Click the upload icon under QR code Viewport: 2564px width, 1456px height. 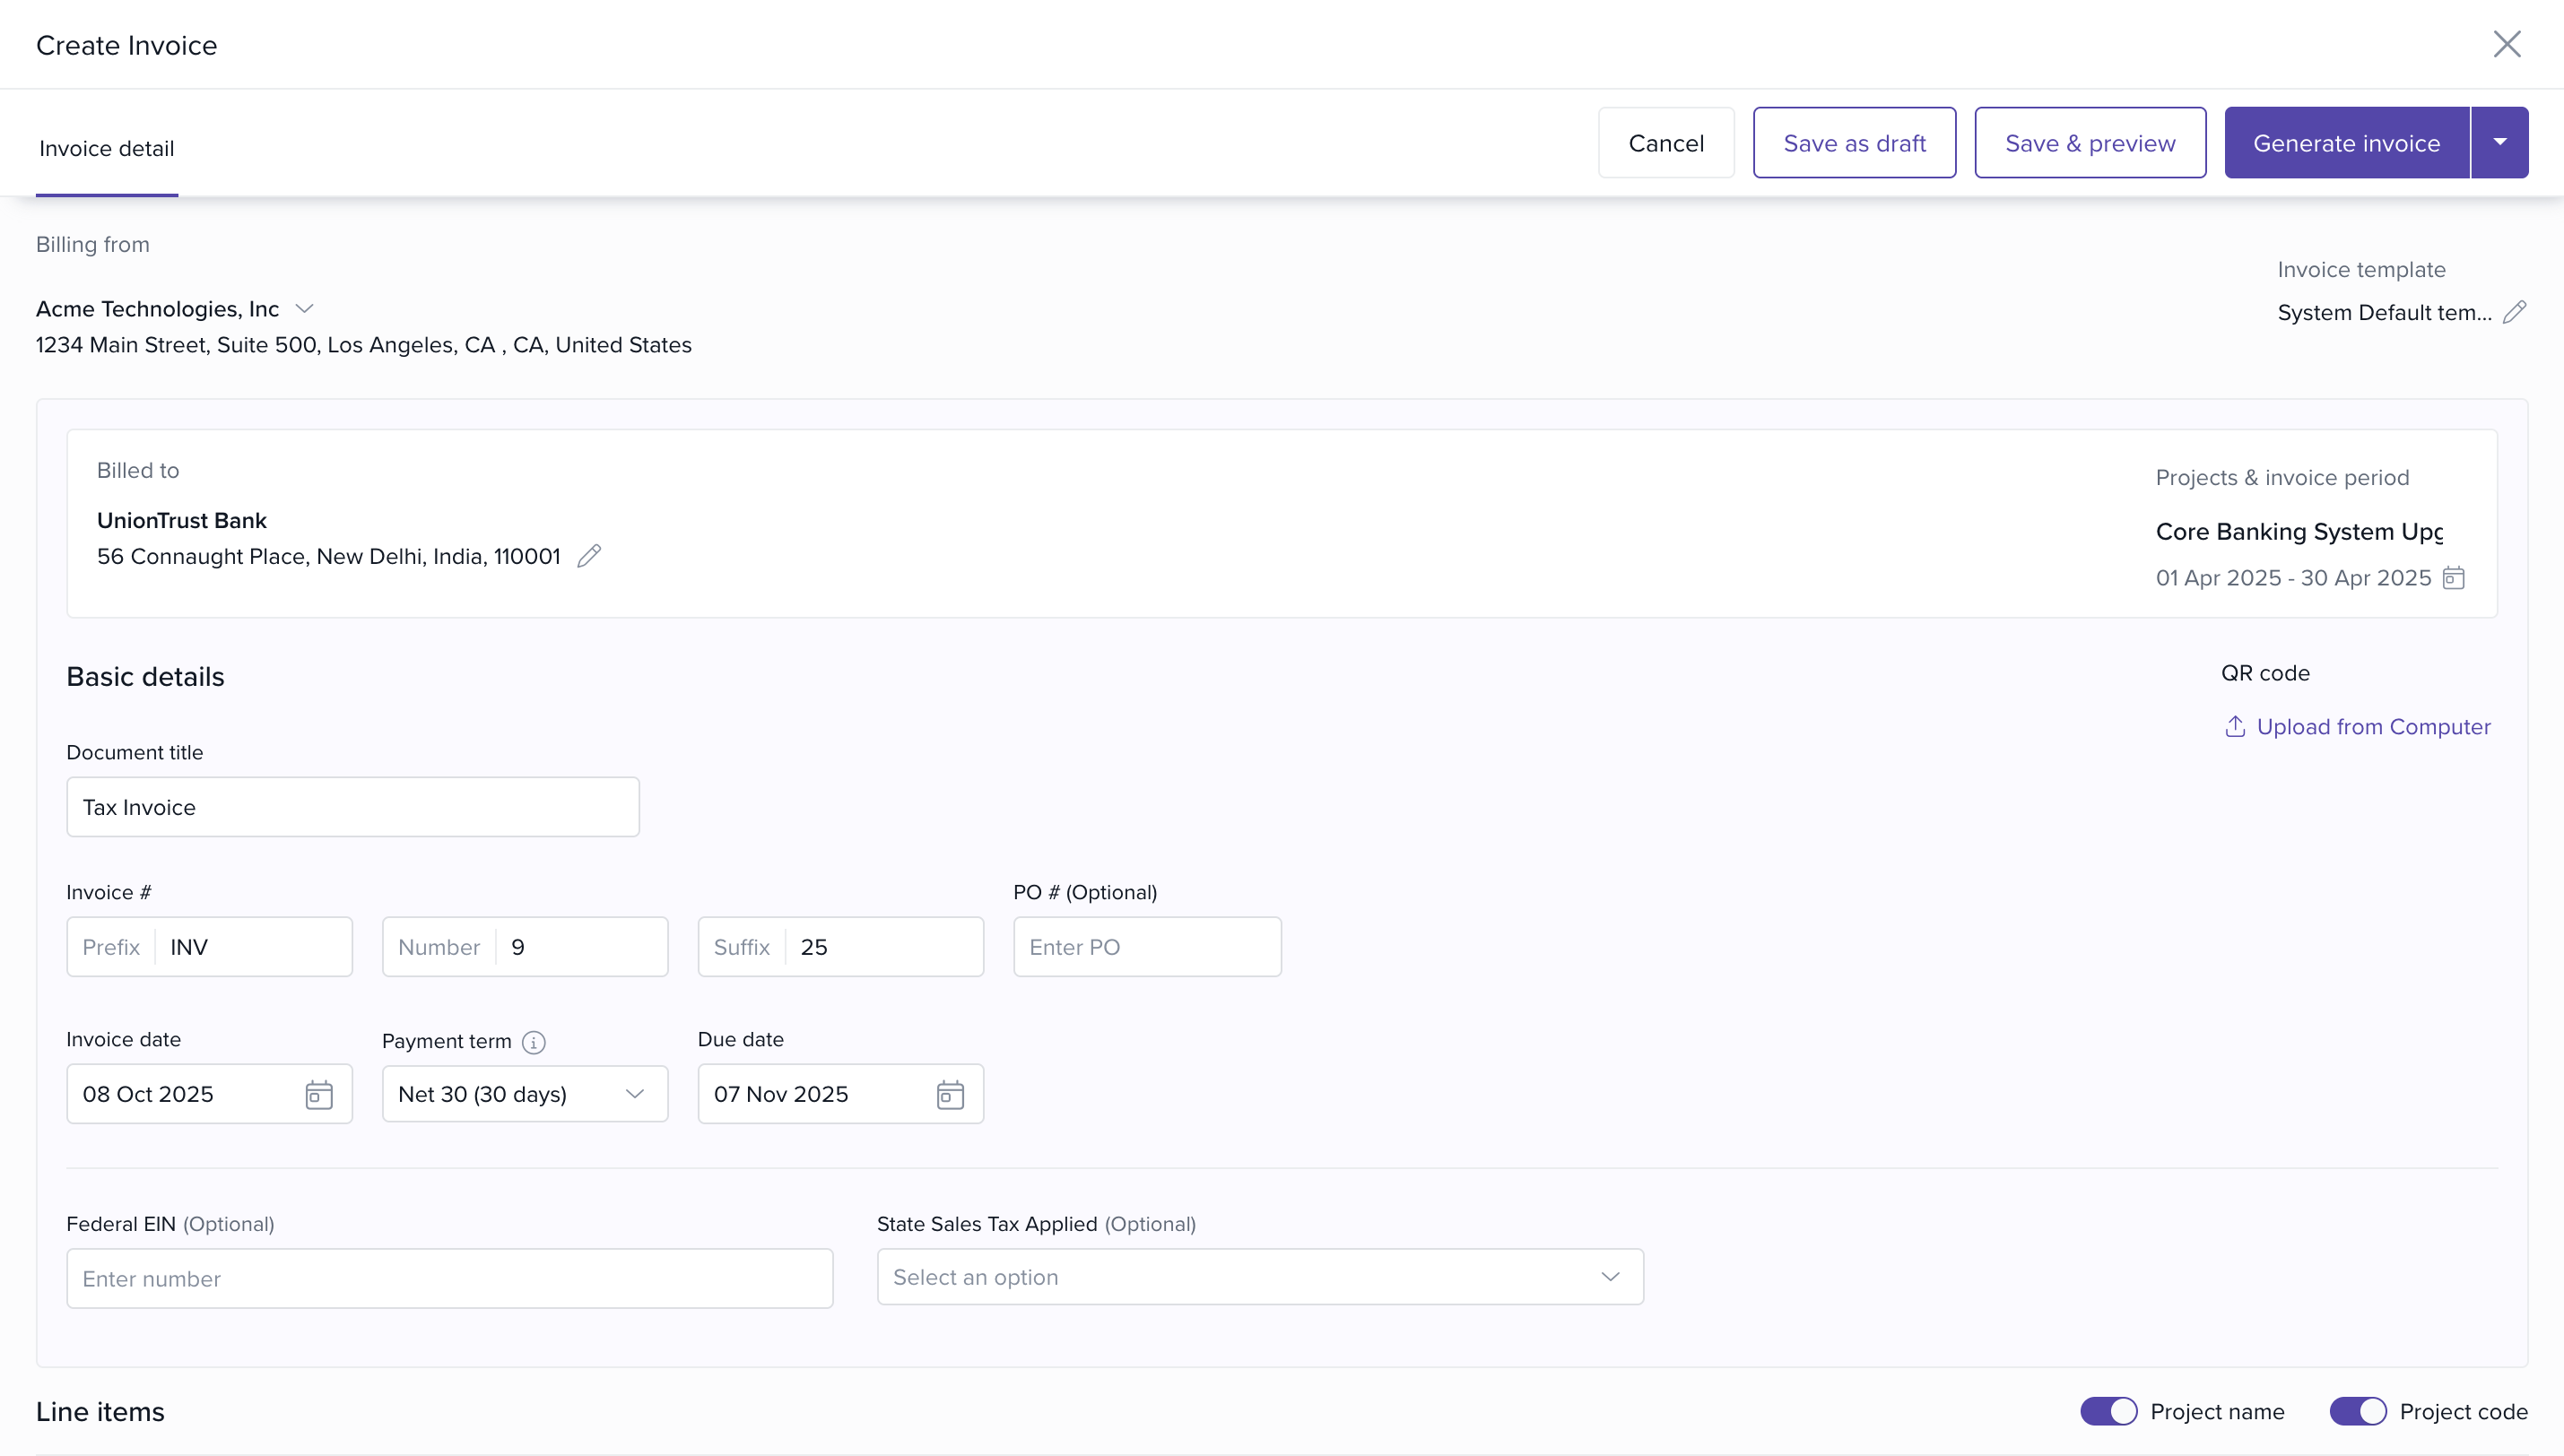click(x=2234, y=727)
